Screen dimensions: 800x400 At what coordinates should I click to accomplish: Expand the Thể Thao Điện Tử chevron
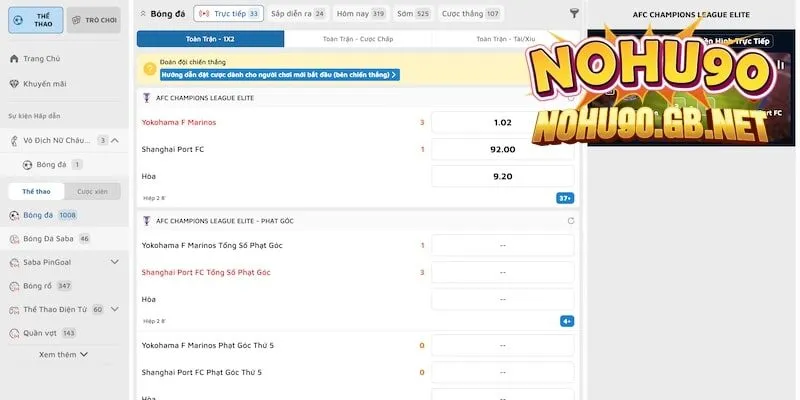115,309
